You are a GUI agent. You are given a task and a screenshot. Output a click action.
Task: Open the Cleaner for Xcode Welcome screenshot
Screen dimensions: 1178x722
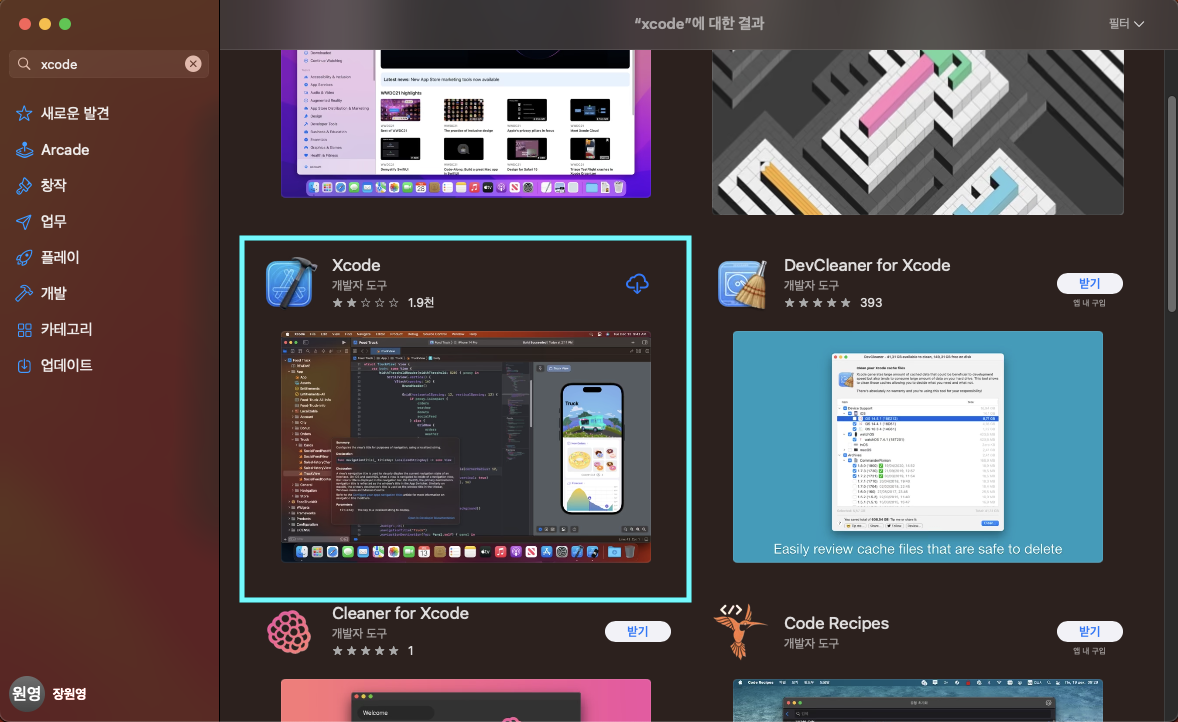pos(466,700)
